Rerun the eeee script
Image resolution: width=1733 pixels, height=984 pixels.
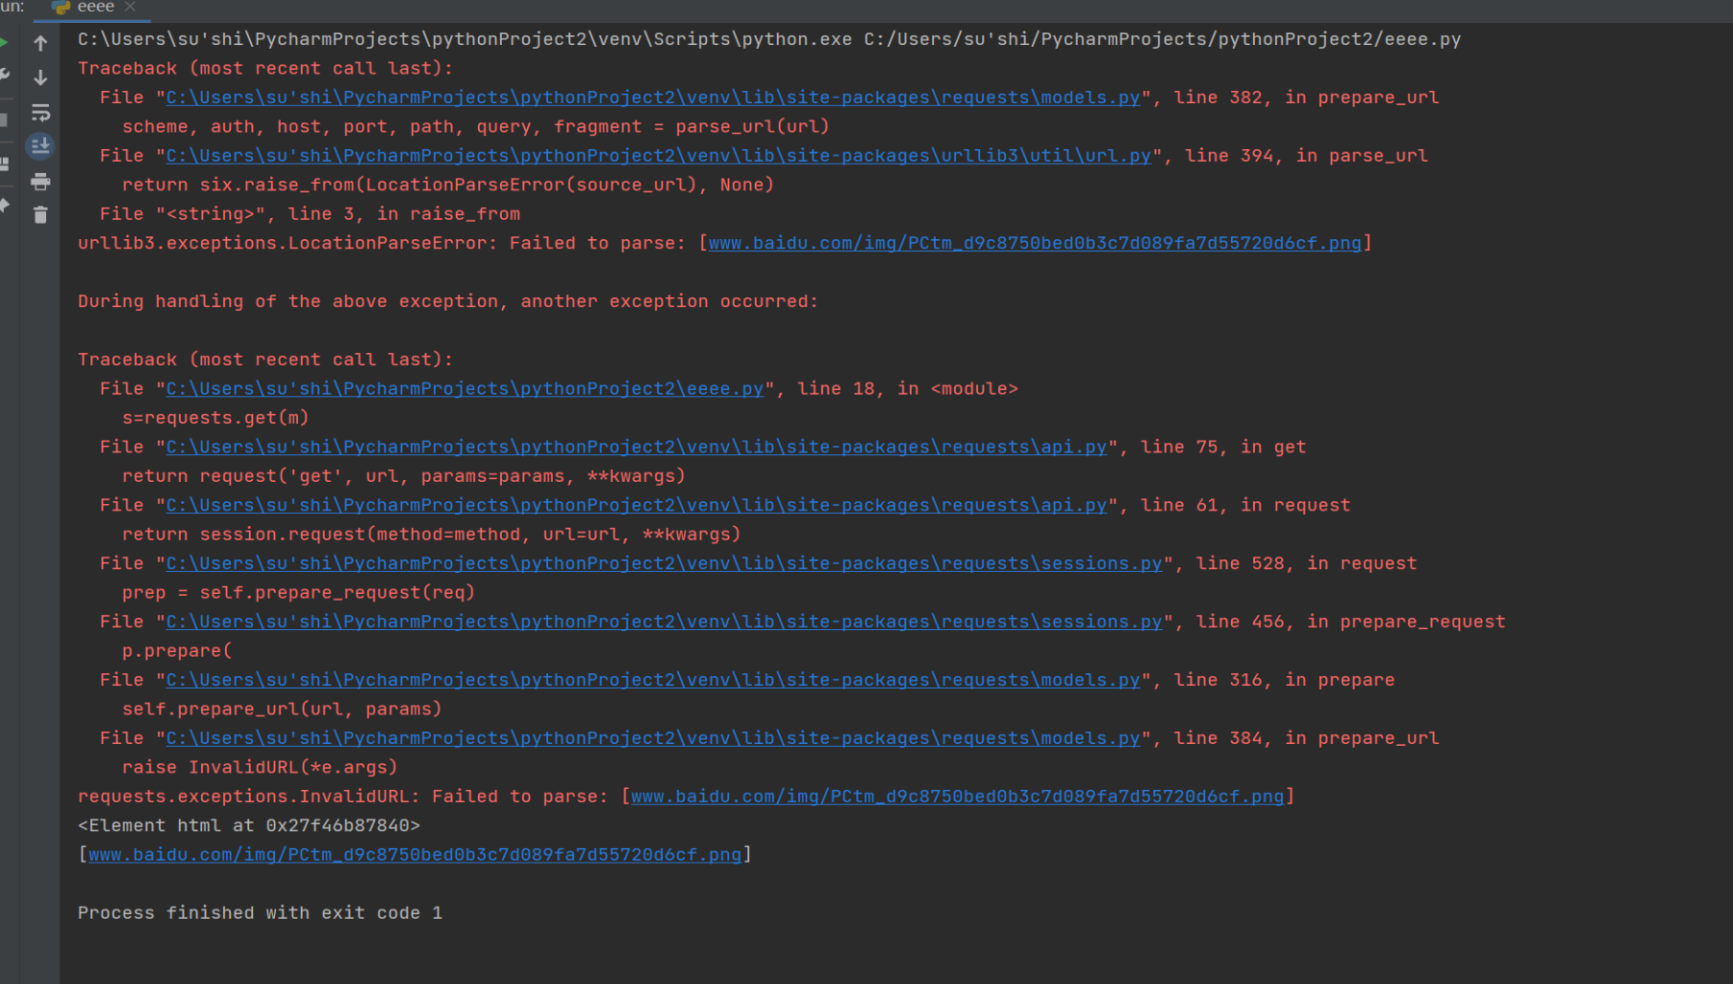click(x=4, y=42)
